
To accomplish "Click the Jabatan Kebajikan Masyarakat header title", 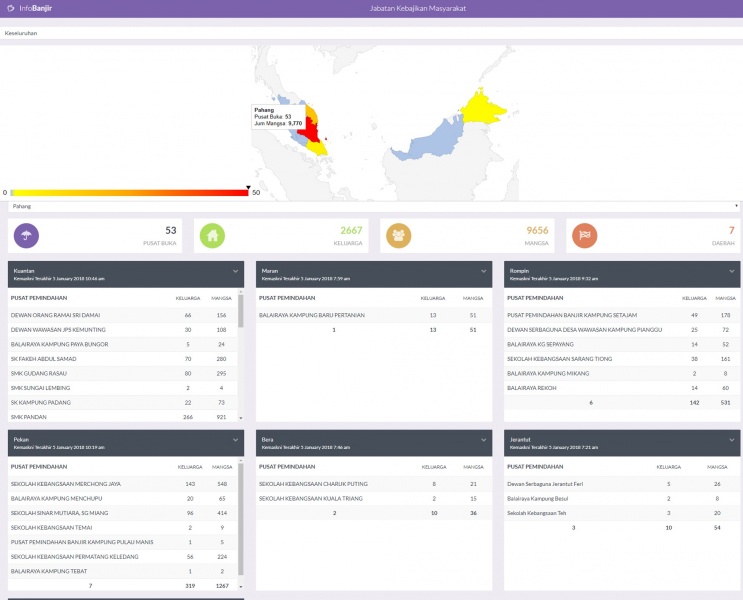I will [x=417, y=8].
